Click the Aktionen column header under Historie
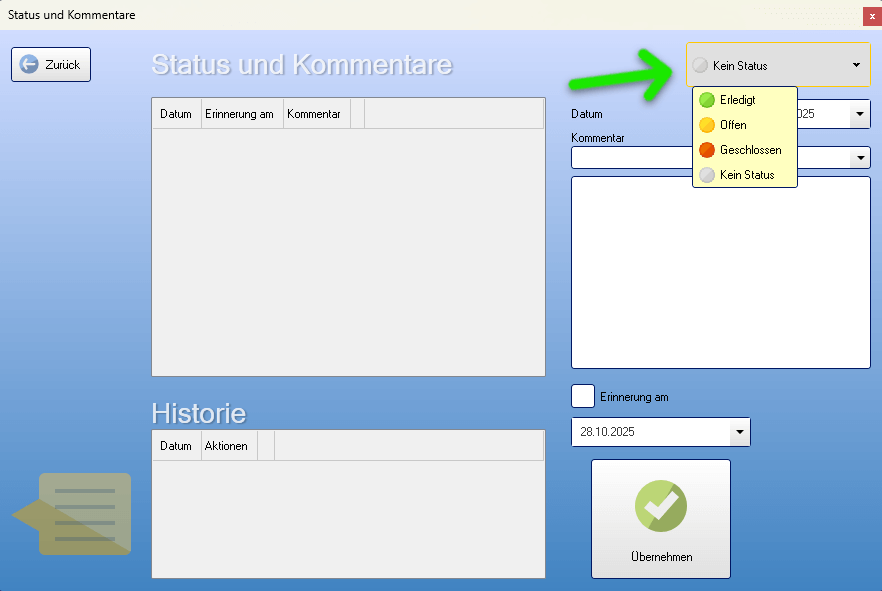This screenshot has width=882, height=591. click(x=227, y=445)
